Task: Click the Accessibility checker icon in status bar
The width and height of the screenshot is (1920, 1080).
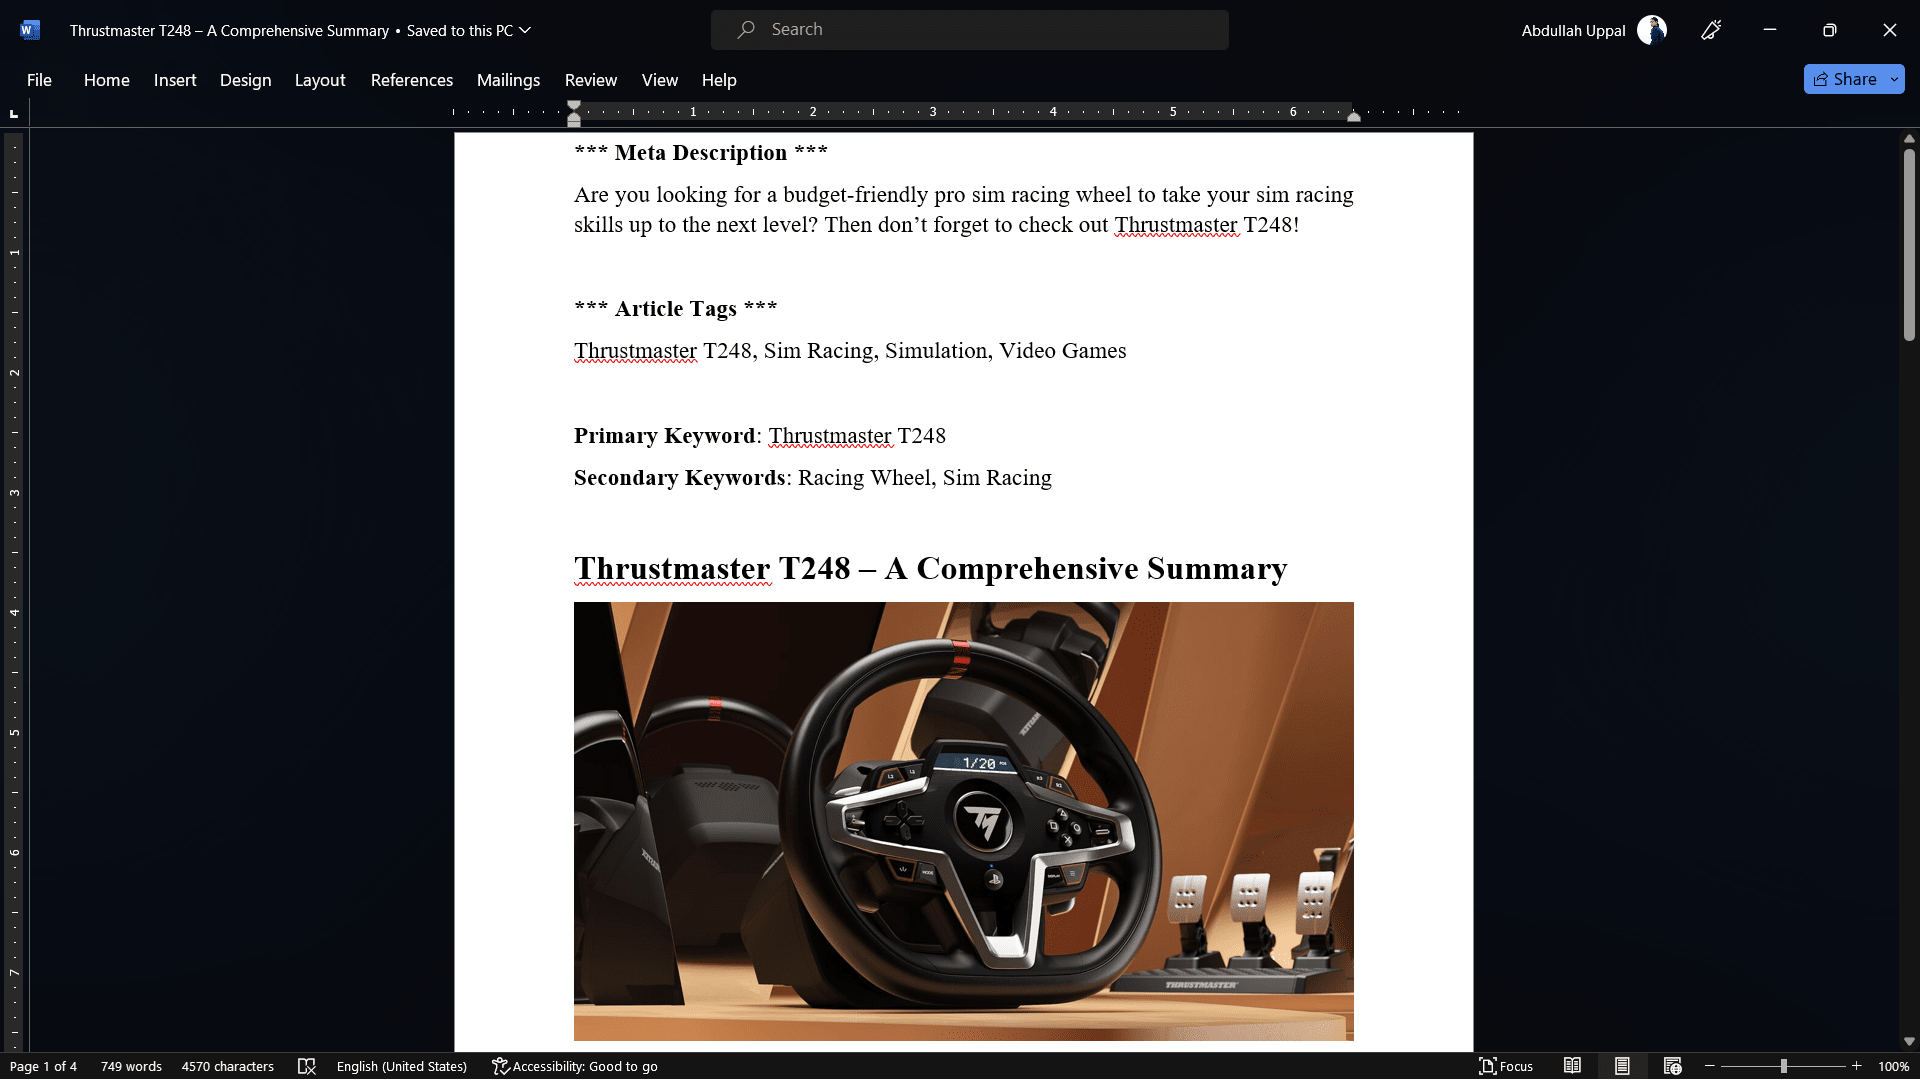Action: click(x=498, y=1065)
